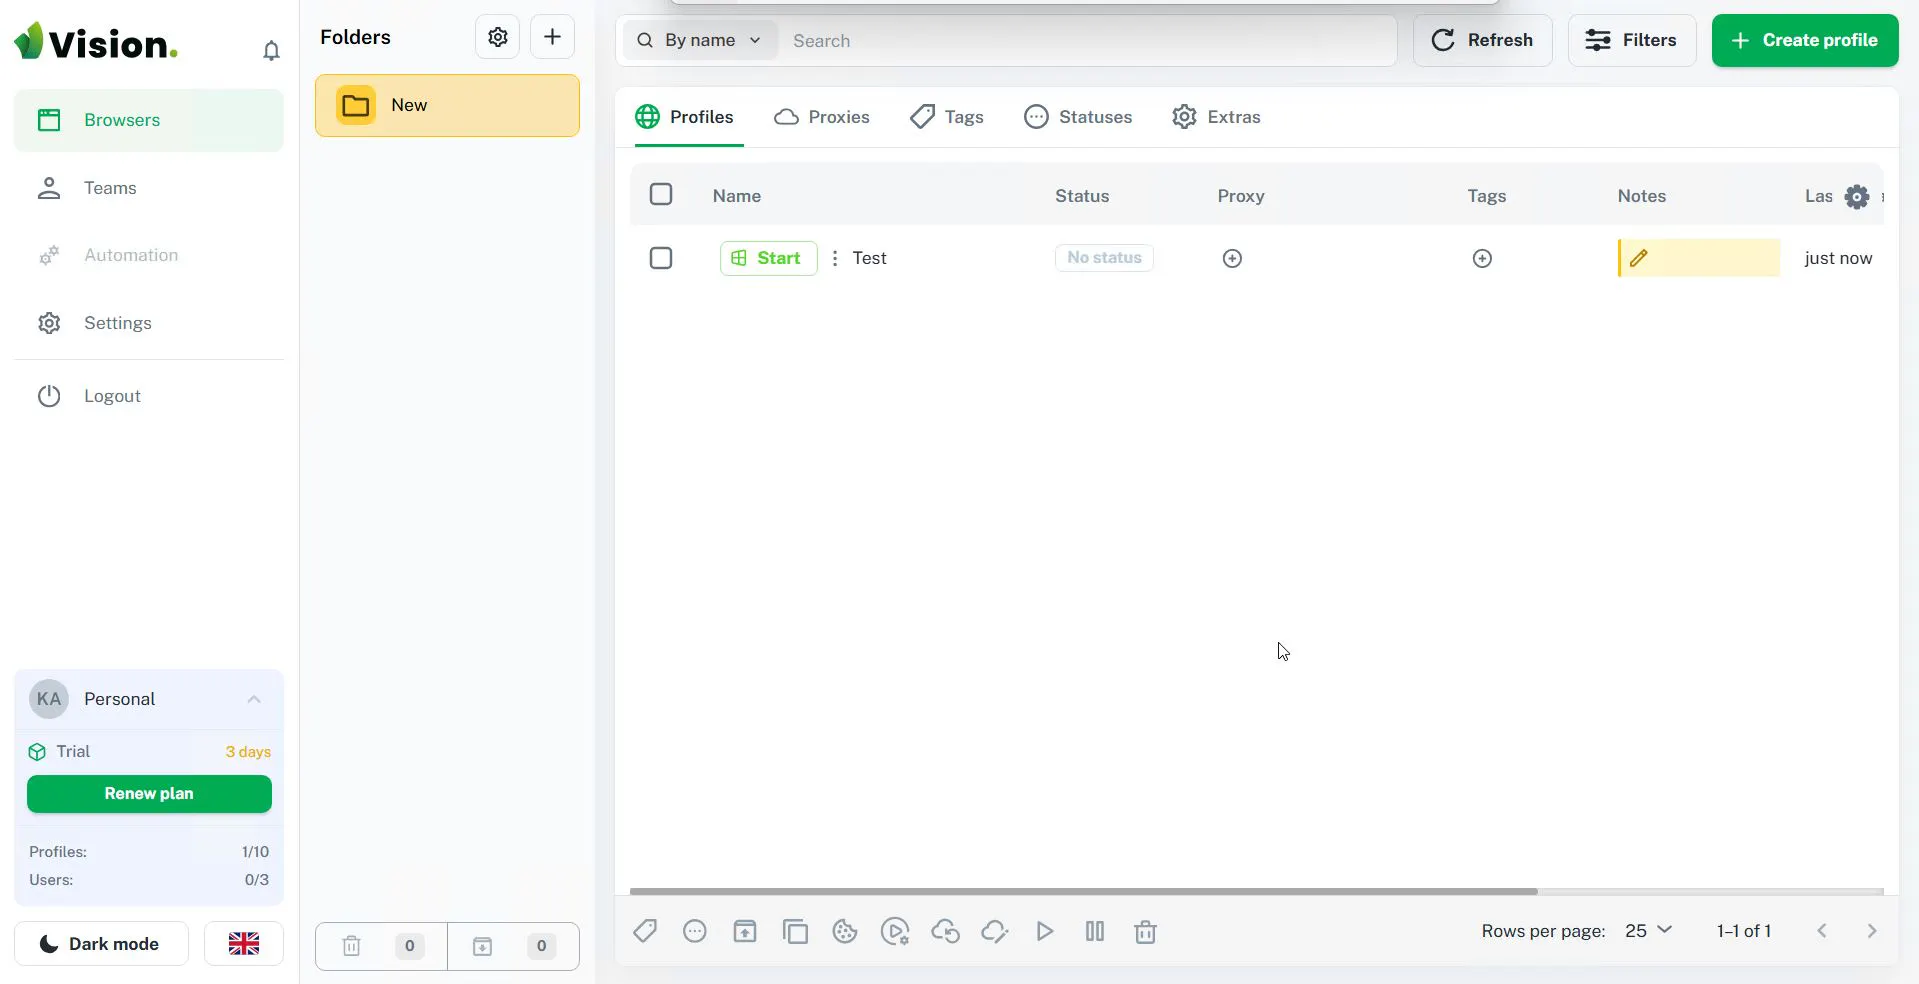Image resolution: width=1919 pixels, height=984 pixels.
Task: Click the 'Test' profile name
Action: click(x=869, y=258)
